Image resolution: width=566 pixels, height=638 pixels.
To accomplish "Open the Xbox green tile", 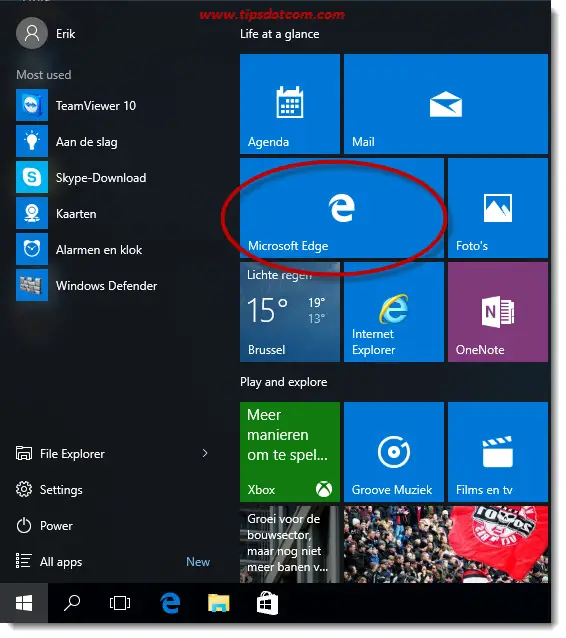I will 290,452.
